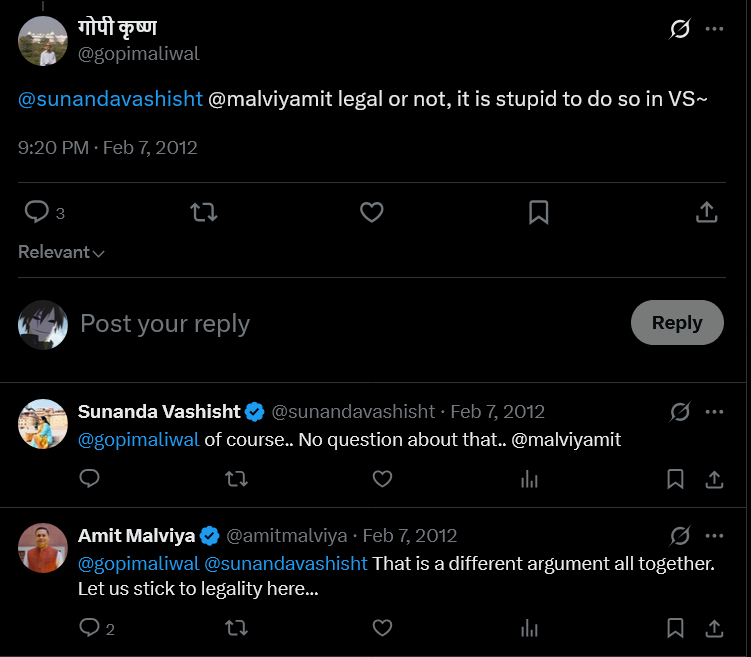This screenshot has width=751, height=657.
Task: View analytics on Sunanda Vashisht's reply
Action: [529, 479]
